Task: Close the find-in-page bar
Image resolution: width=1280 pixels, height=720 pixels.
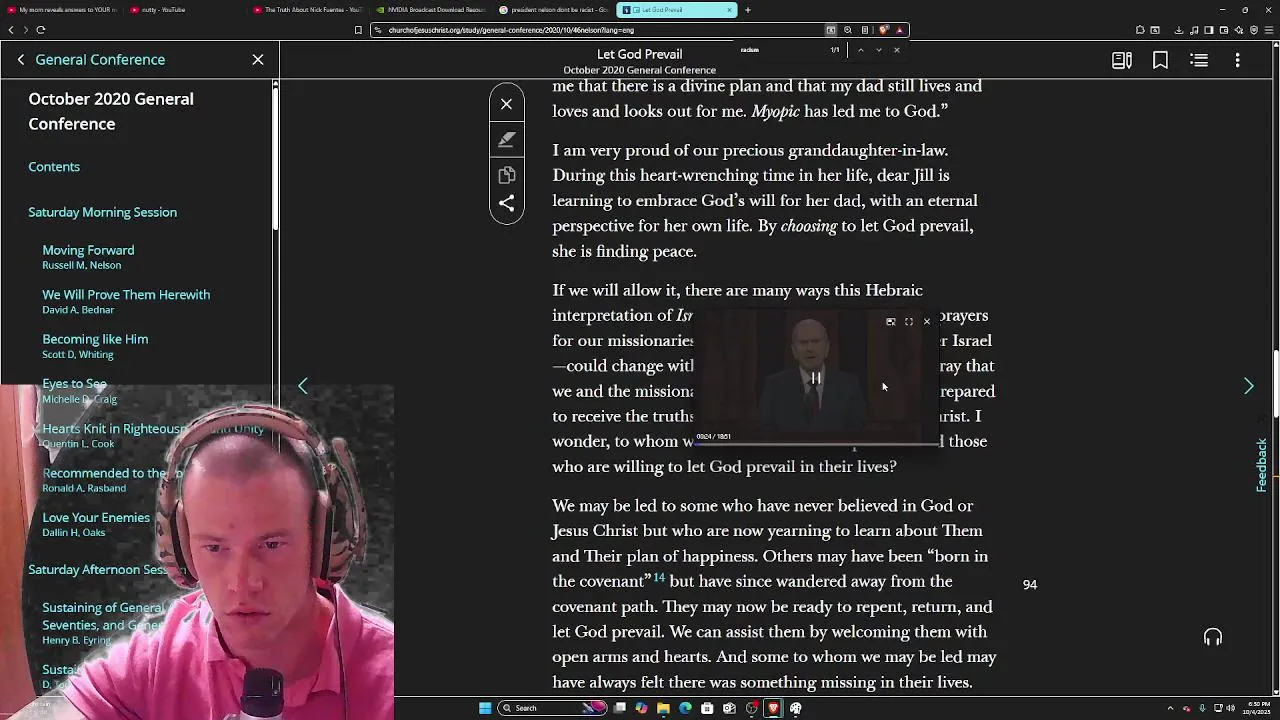Action: tap(896, 50)
